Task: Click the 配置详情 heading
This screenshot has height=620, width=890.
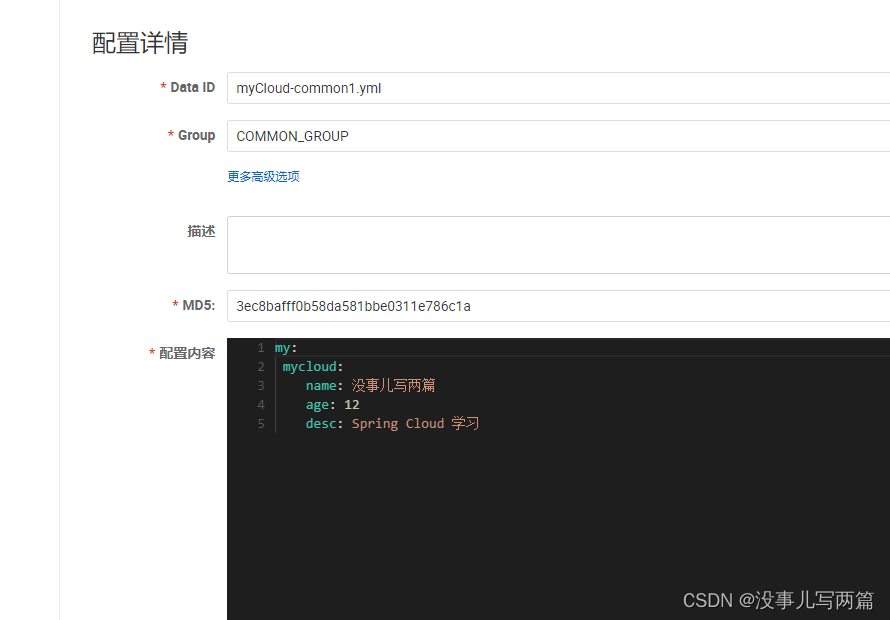Action: (140, 43)
